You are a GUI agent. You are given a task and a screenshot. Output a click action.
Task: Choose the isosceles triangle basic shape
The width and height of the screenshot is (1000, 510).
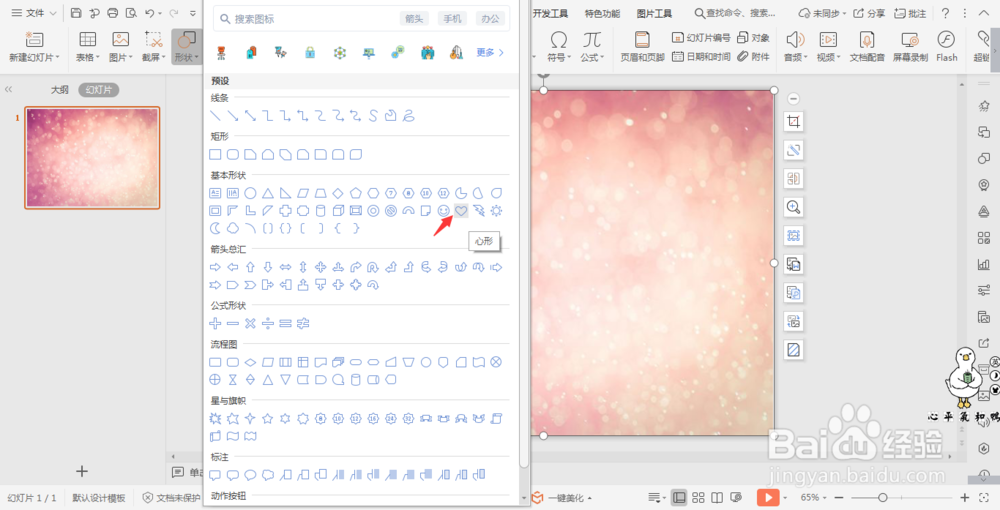268,193
